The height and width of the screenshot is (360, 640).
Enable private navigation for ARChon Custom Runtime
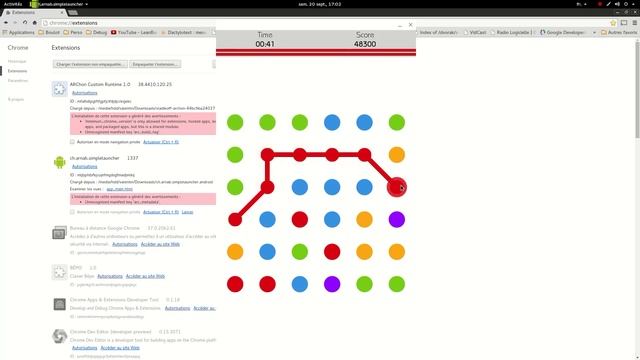click(x=72, y=142)
